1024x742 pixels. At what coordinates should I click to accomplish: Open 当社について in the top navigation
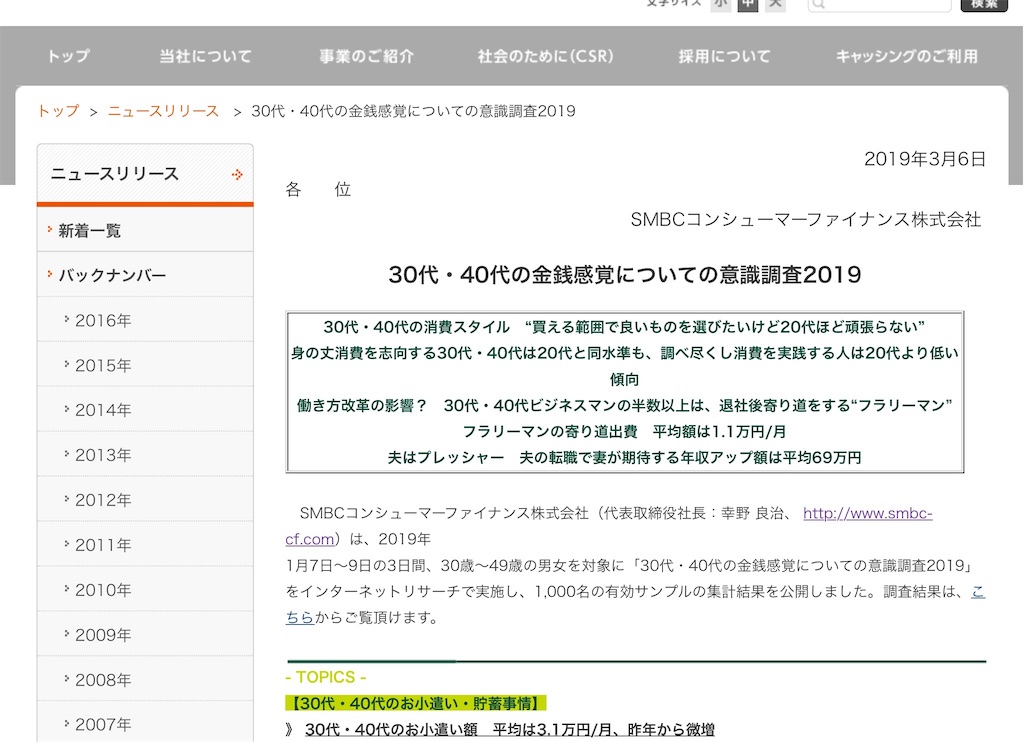tap(205, 56)
